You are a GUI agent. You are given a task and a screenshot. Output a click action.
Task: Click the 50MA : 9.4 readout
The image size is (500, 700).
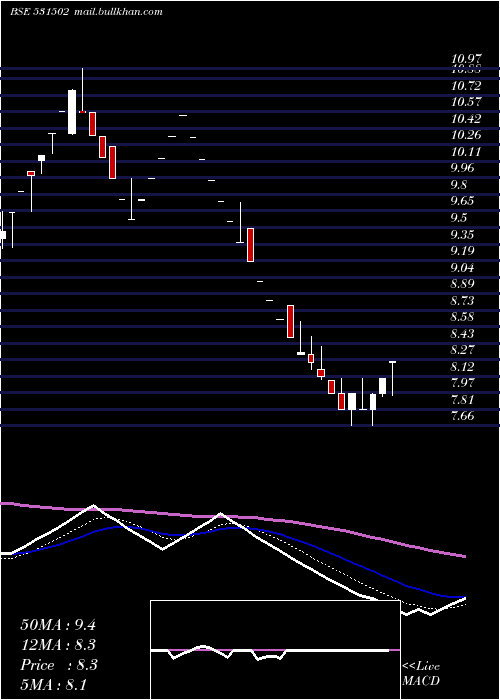58,625
